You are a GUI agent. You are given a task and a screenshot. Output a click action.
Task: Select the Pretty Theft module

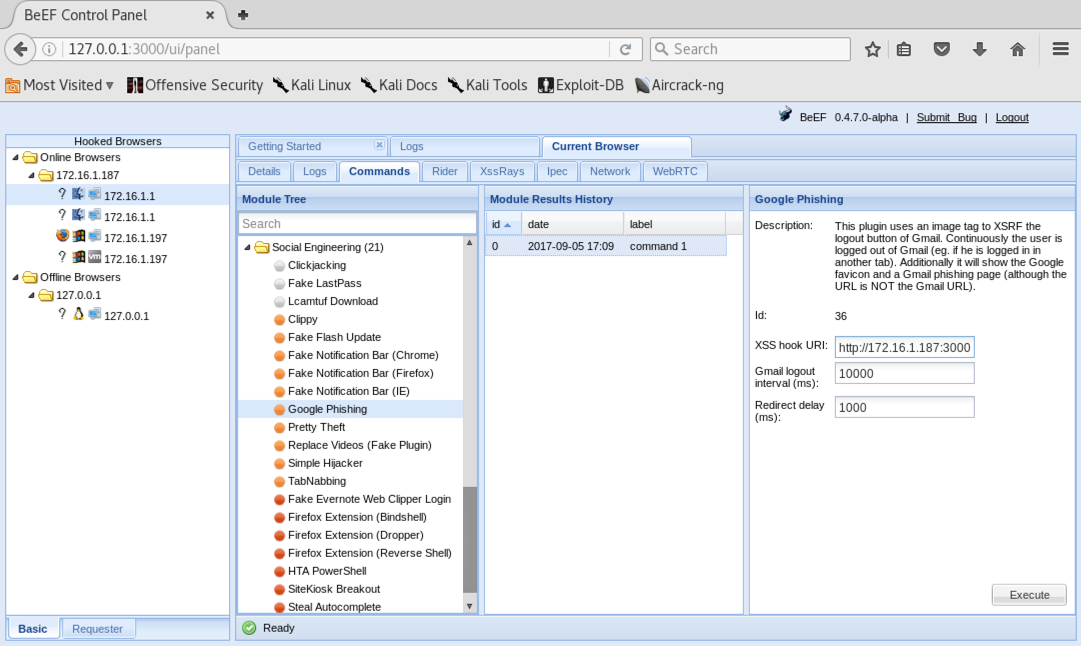coord(316,427)
